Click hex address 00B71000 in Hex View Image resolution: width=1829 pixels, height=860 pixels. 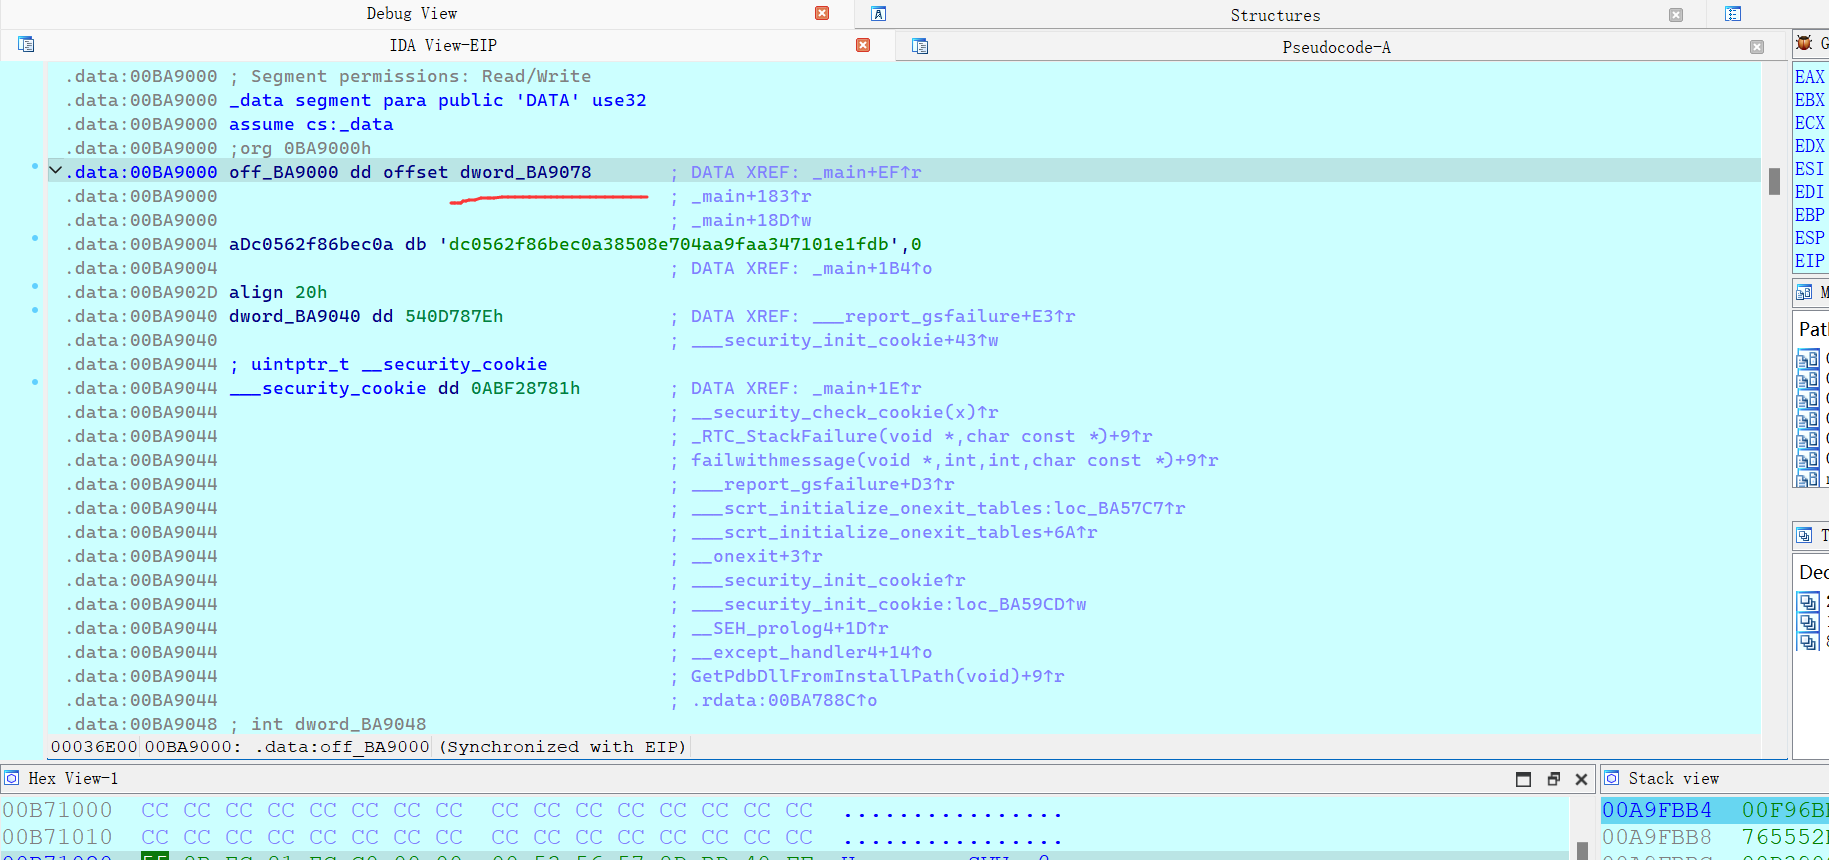(57, 810)
